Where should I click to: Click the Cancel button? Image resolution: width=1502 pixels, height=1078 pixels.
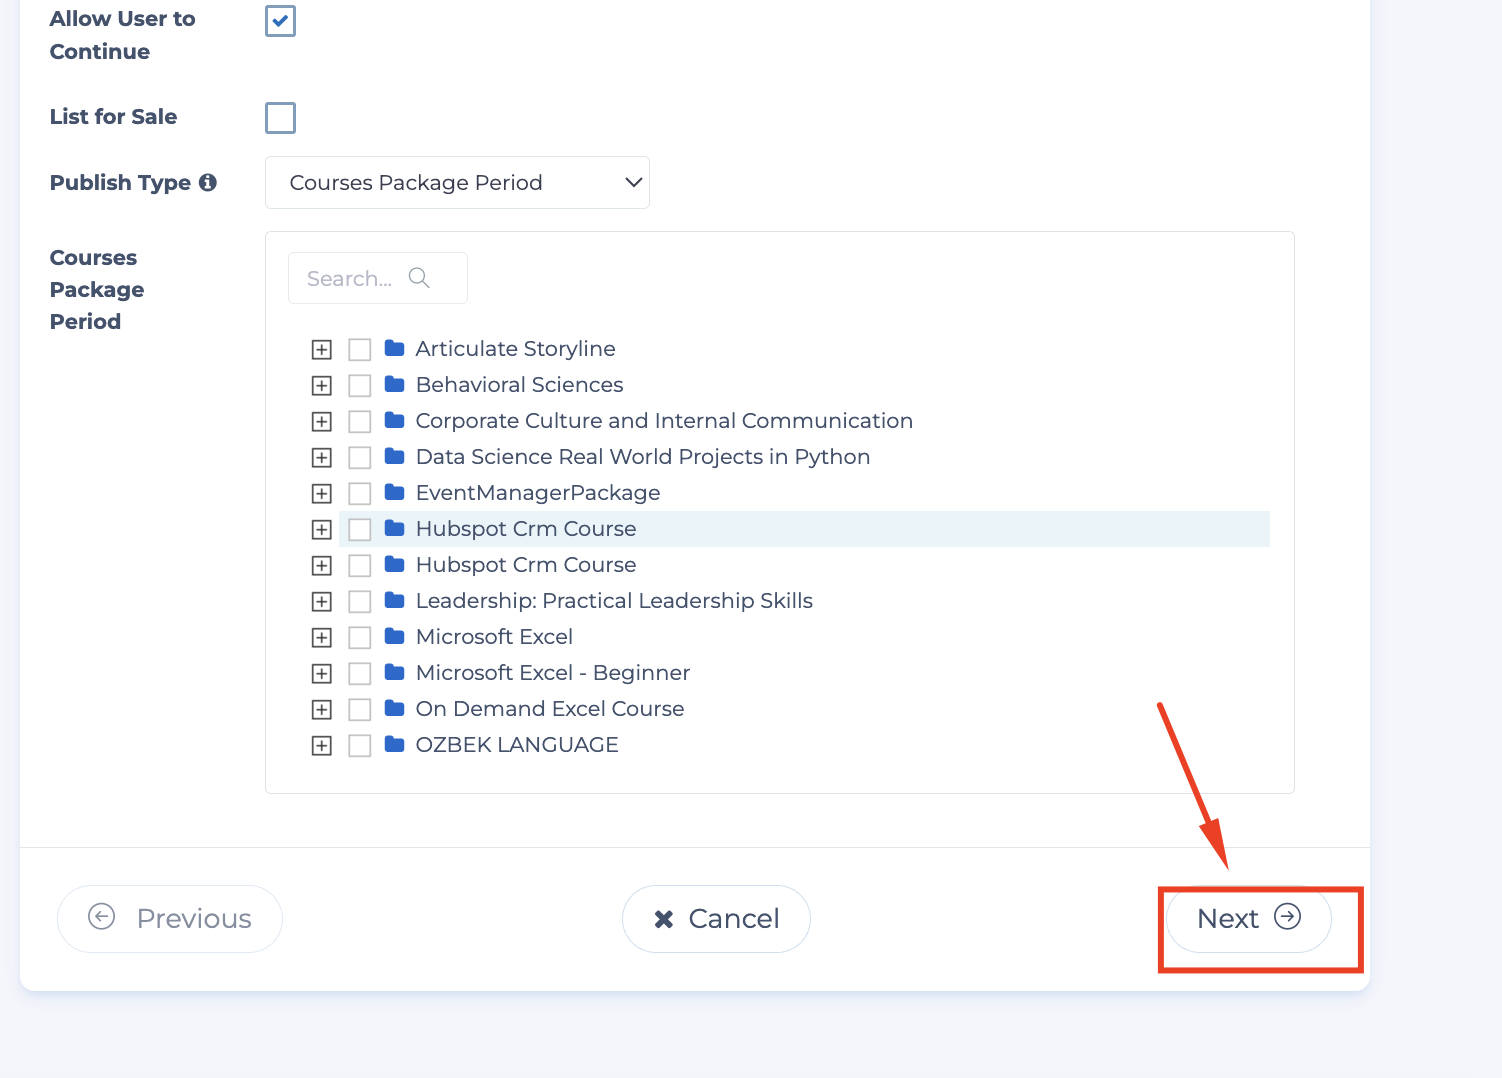pyautogui.click(x=716, y=919)
